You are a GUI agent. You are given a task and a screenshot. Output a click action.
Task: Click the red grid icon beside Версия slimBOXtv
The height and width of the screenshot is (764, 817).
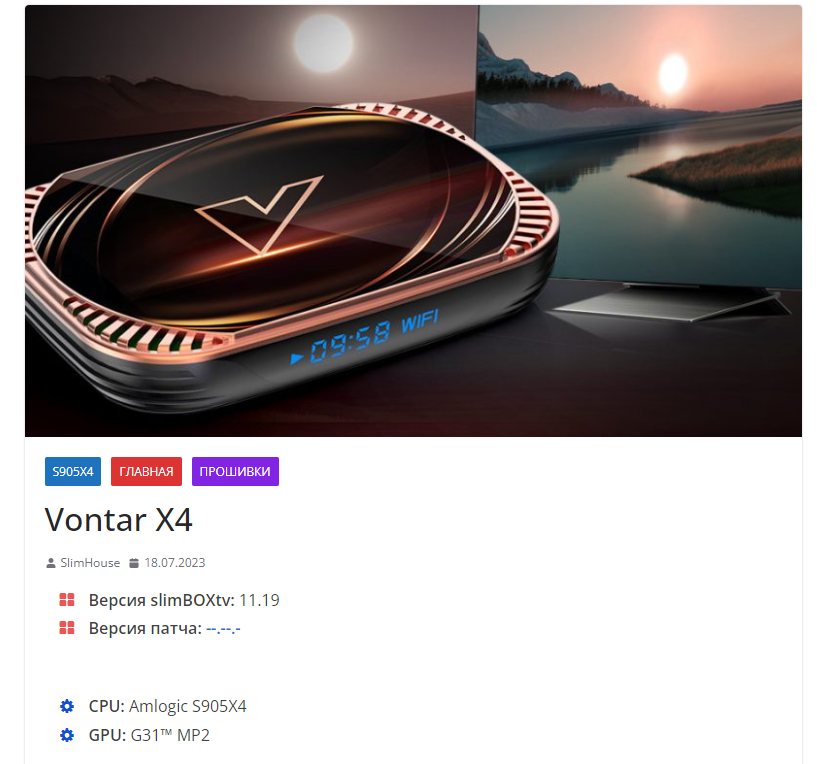coord(67,600)
